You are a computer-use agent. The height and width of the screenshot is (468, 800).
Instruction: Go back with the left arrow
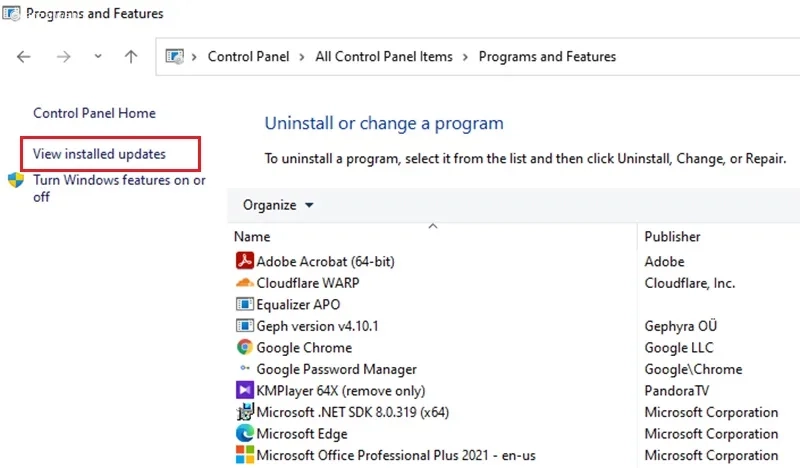click(x=23, y=57)
